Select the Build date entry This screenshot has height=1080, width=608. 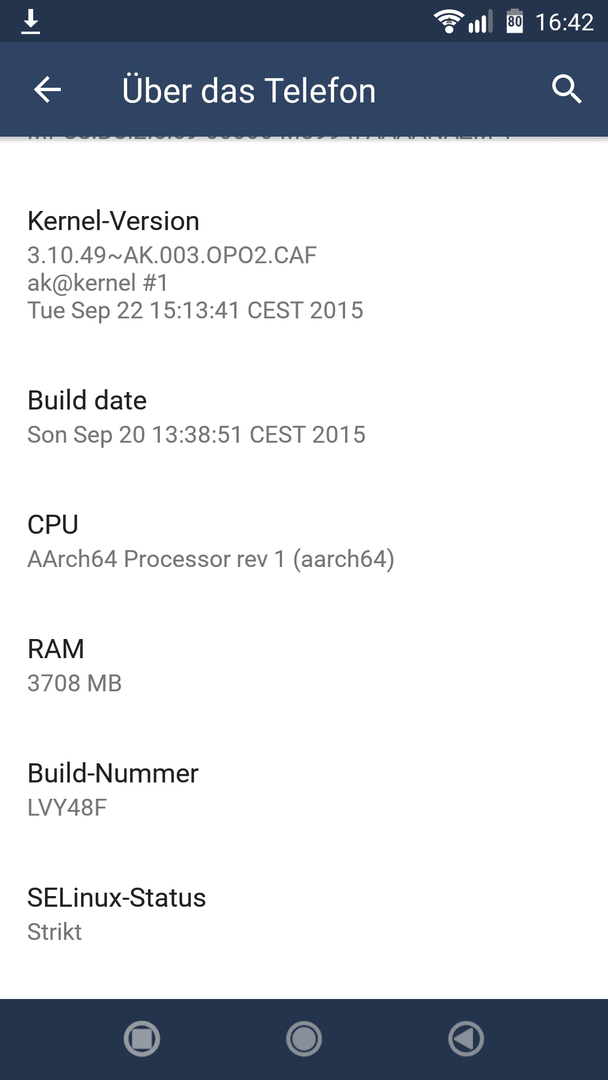tap(304, 417)
